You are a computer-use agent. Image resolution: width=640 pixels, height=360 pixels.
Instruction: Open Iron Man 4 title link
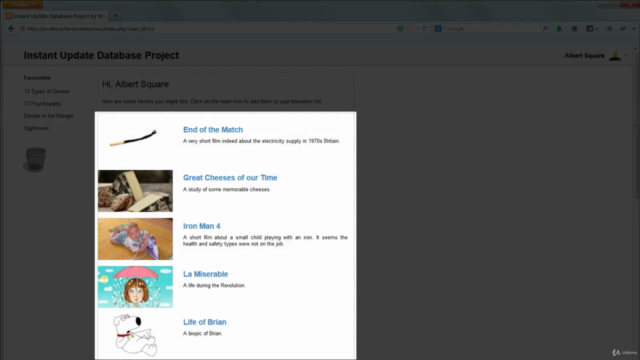click(x=201, y=226)
